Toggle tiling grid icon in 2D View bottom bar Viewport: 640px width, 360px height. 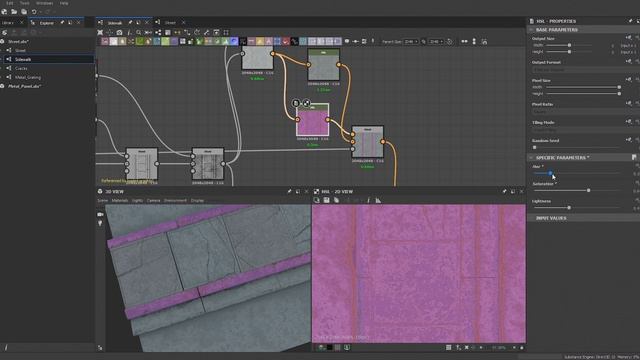point(449,347)
